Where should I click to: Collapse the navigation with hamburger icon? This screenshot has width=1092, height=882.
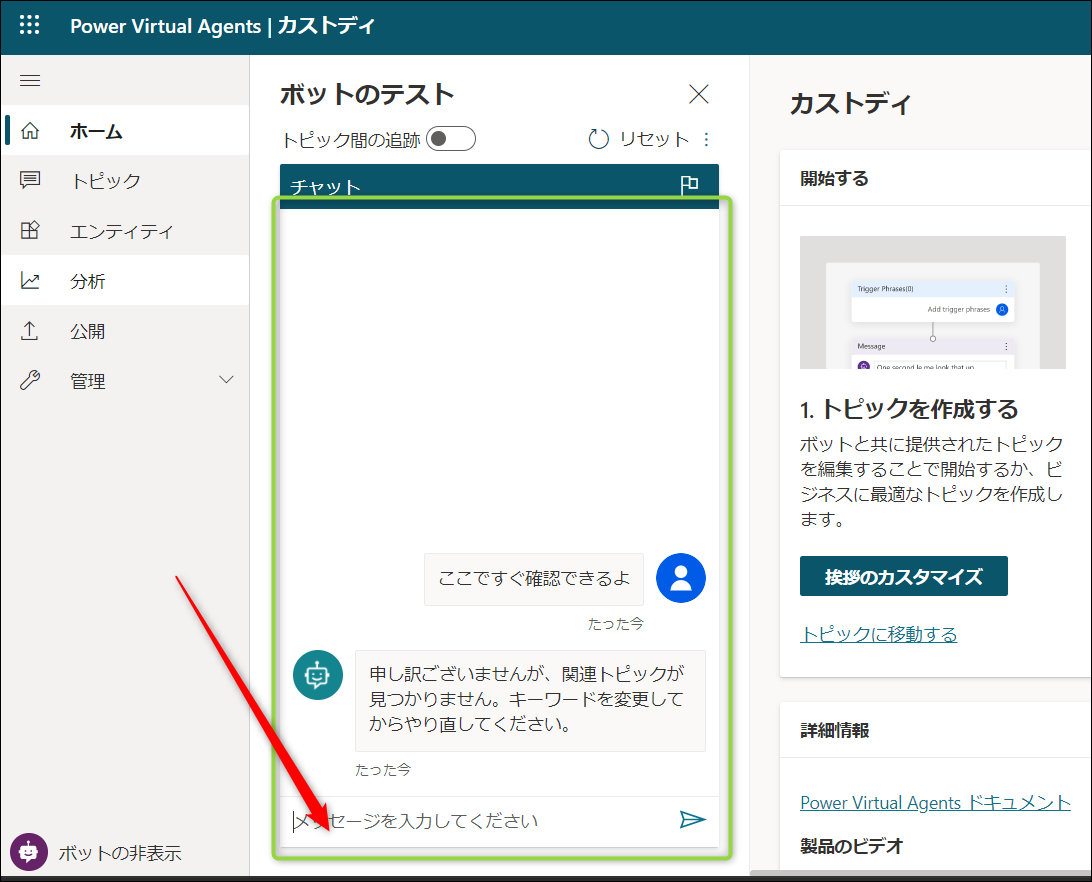point(30,81)
